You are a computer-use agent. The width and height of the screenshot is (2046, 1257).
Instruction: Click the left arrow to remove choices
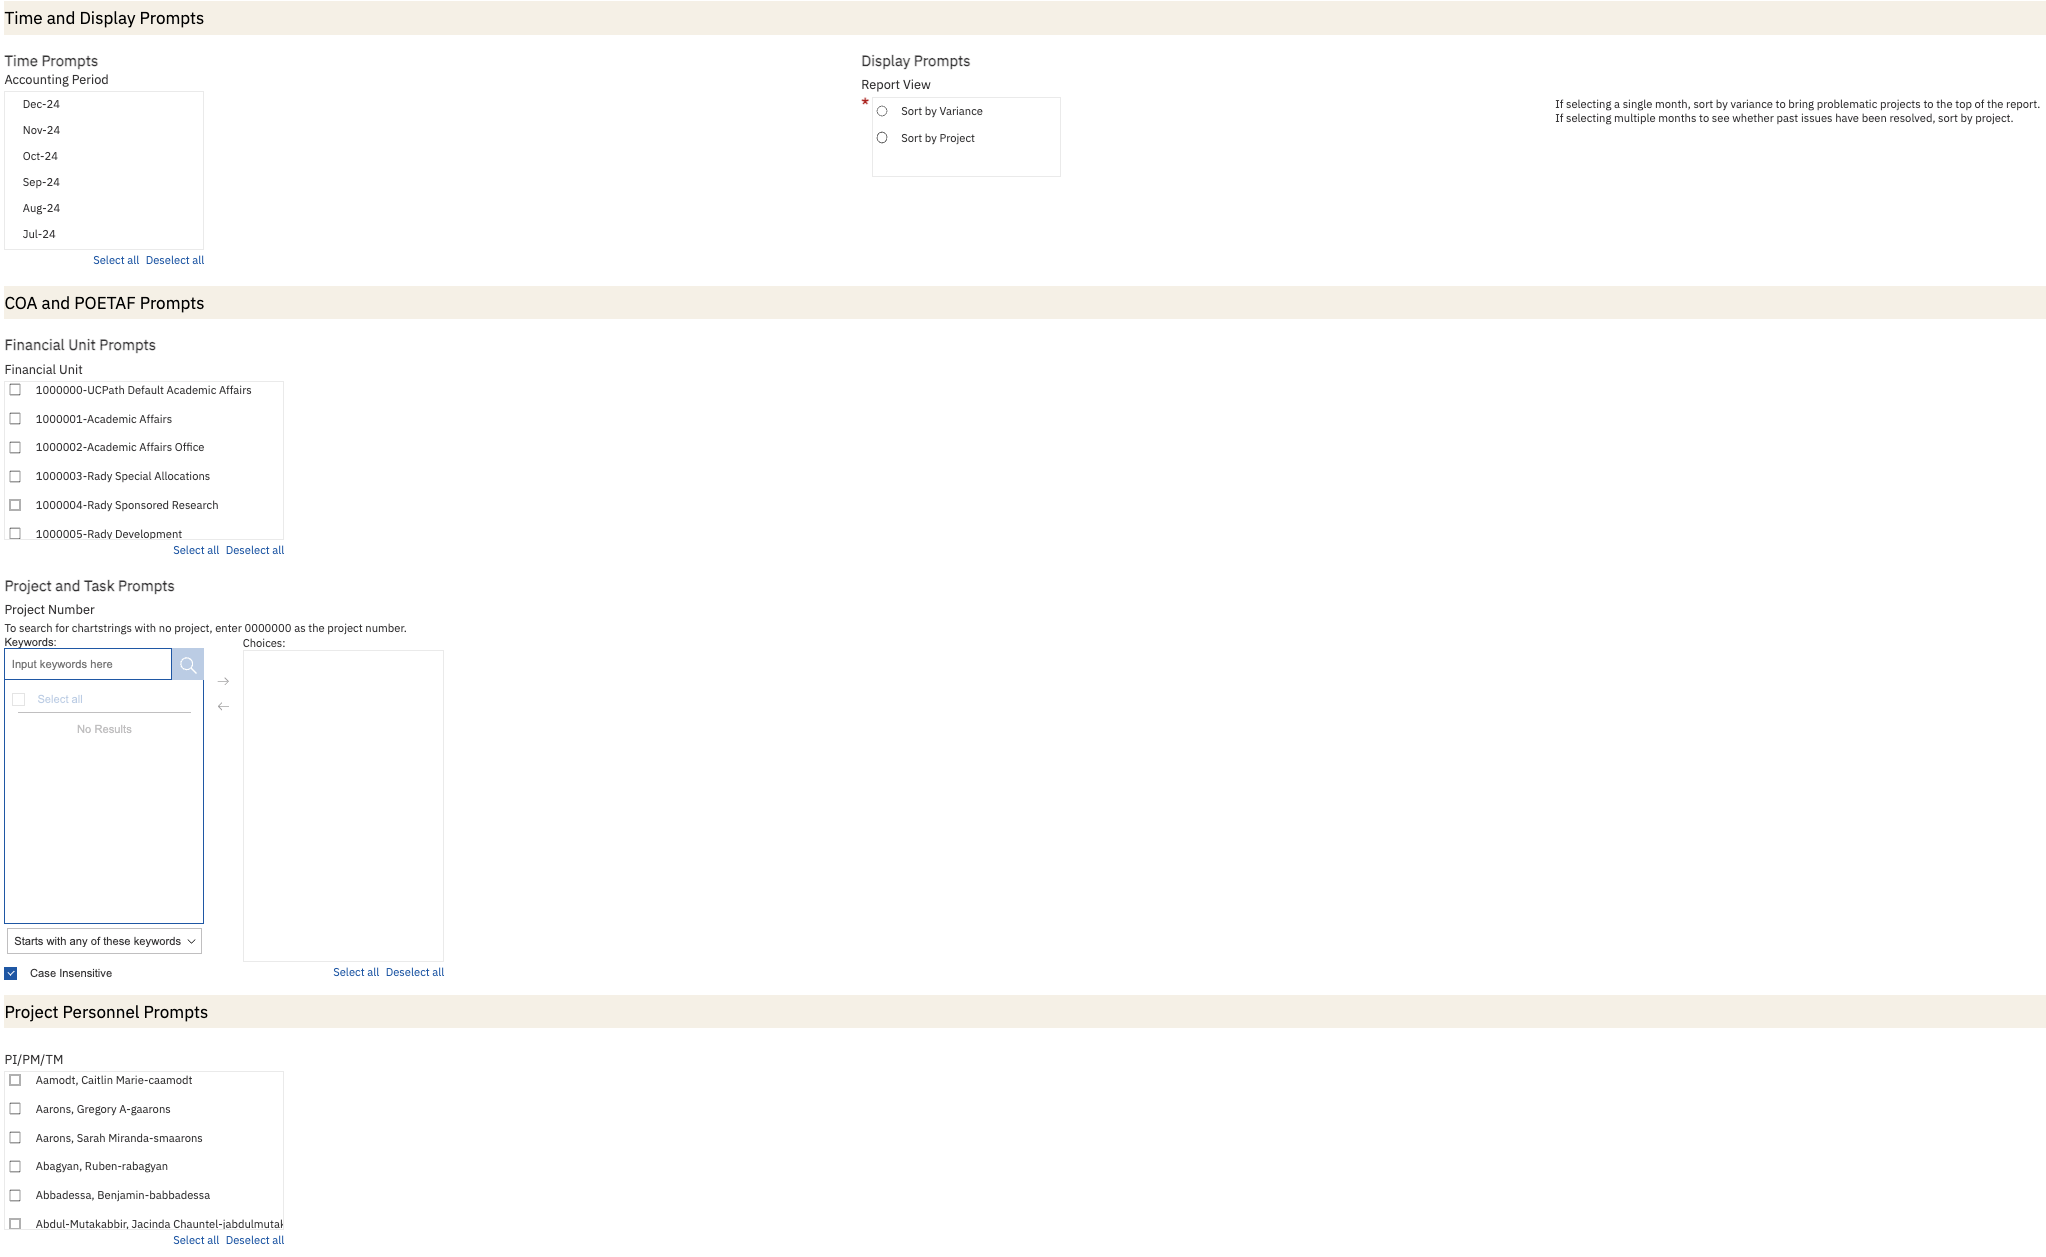223,706
